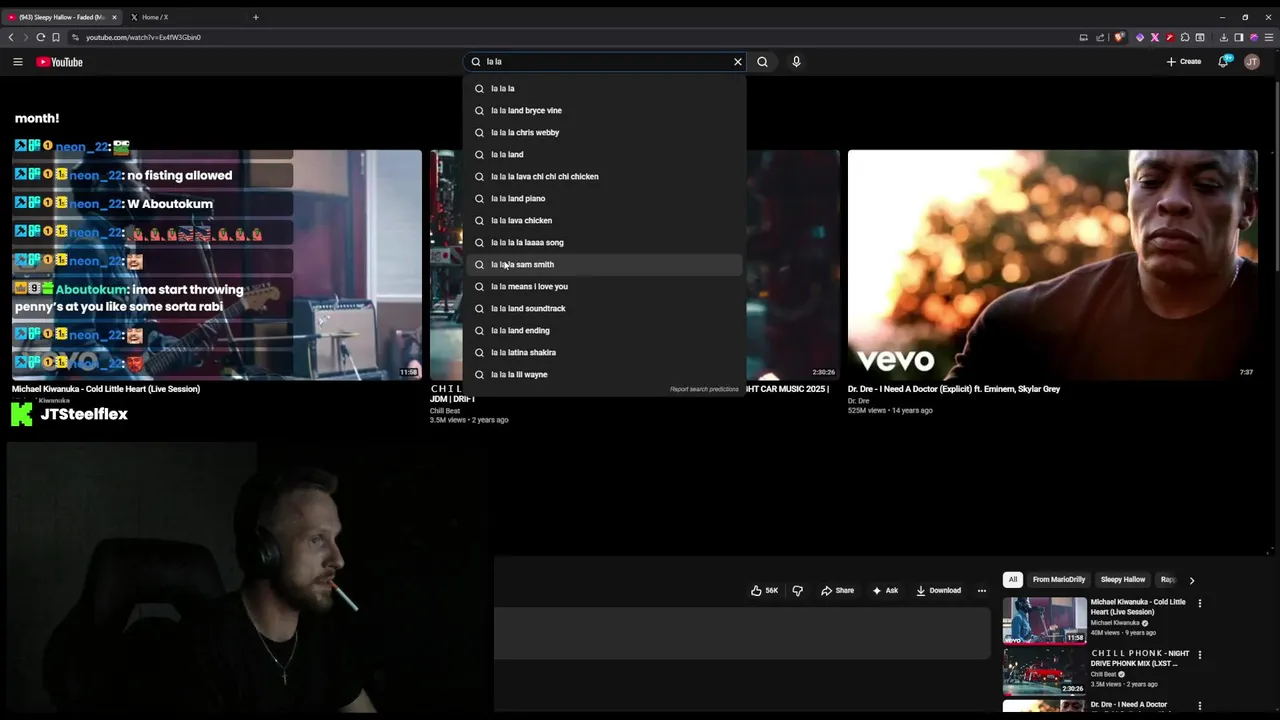Dislike the video with thumbs down
This screenshot has width=1280, height=720.
[797, 590]
